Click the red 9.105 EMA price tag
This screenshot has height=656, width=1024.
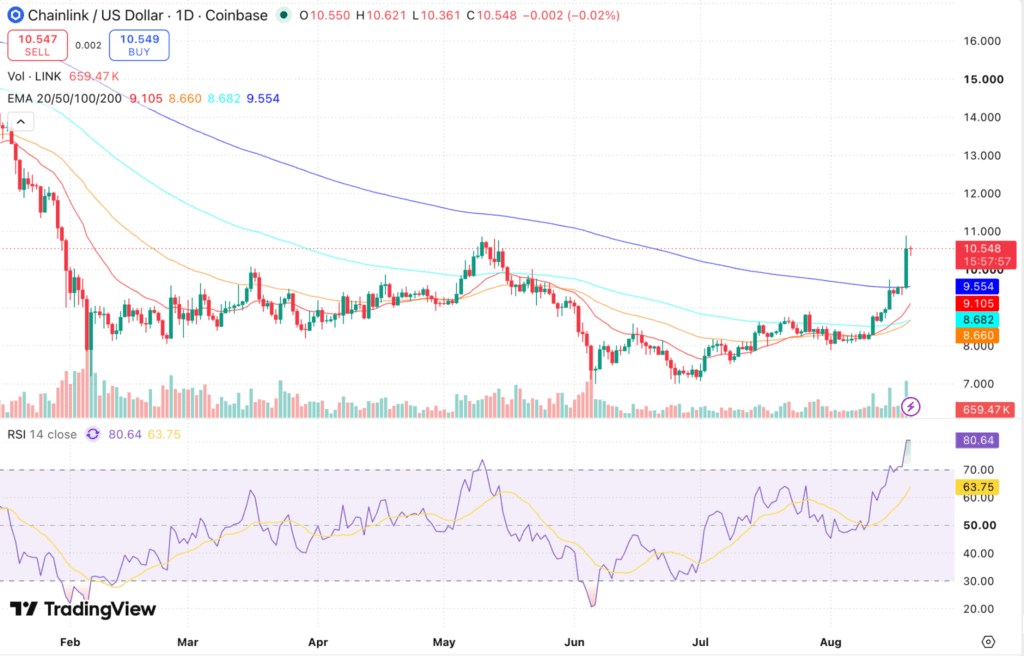977,303
